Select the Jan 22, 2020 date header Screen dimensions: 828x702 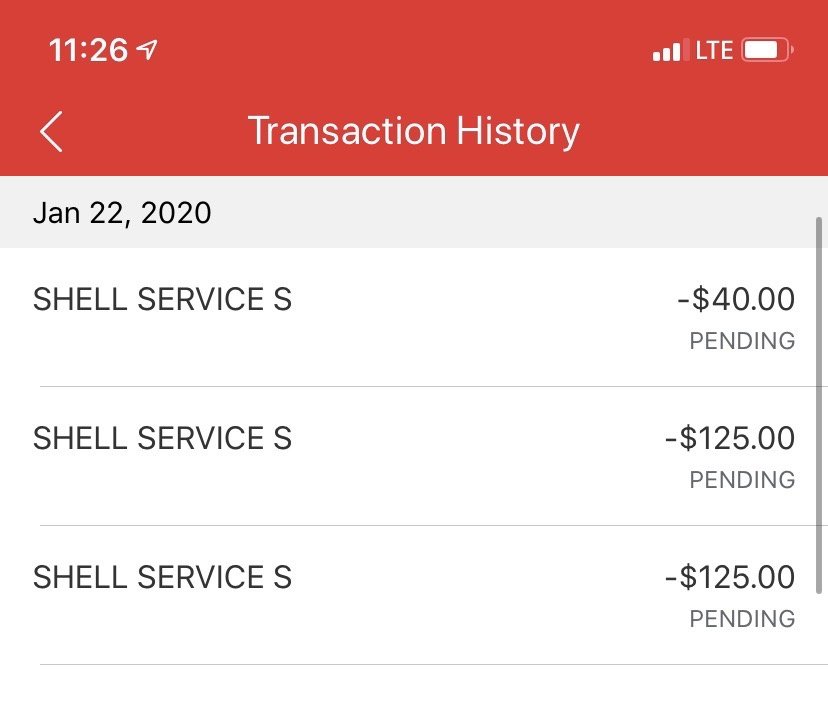(122, 213)
